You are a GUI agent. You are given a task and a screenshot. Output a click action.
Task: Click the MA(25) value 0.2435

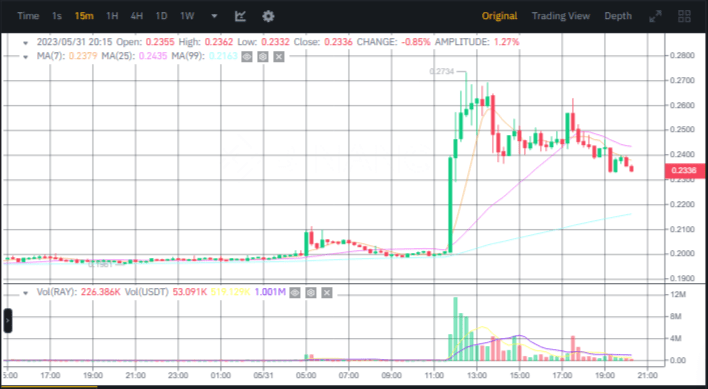coord(154,56)
